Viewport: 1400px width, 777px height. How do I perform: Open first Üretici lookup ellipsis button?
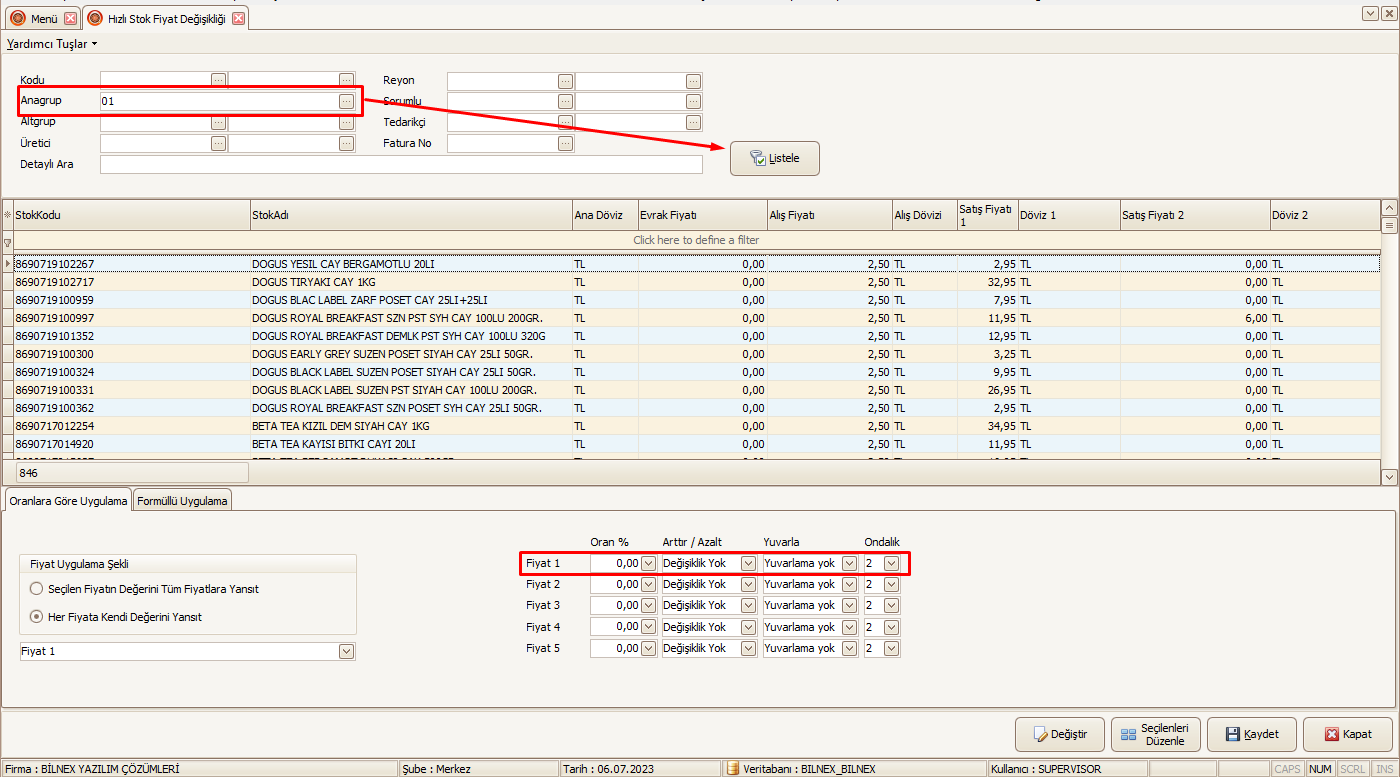coord(218,143)
